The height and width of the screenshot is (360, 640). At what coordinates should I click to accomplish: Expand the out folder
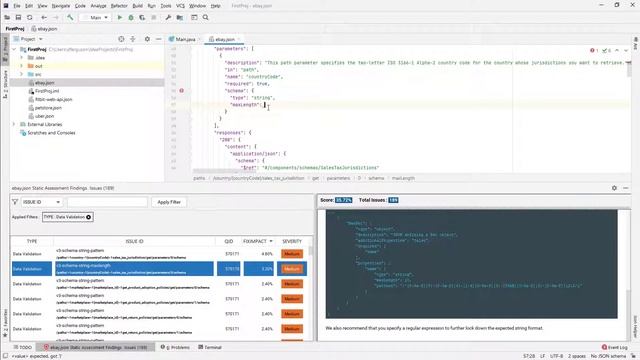(22, 66)
